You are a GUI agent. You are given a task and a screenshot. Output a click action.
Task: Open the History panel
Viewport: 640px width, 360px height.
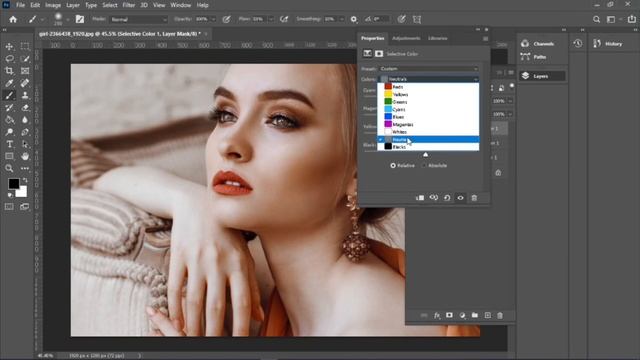point(608,44)
